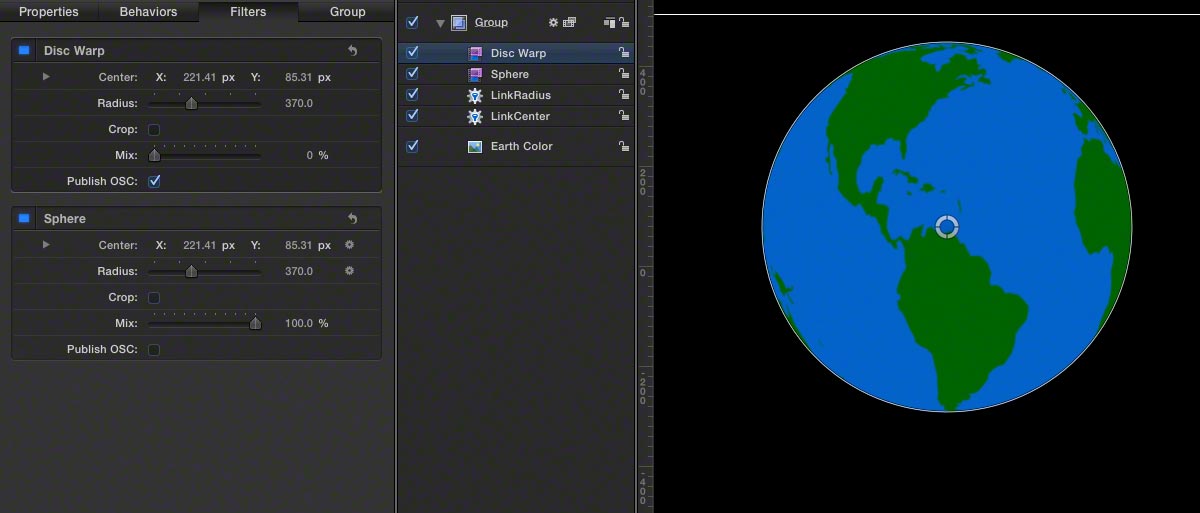1200x513 pixels.
Task: Click the Sphere filter icon in layers
Action: click(476, 74)
